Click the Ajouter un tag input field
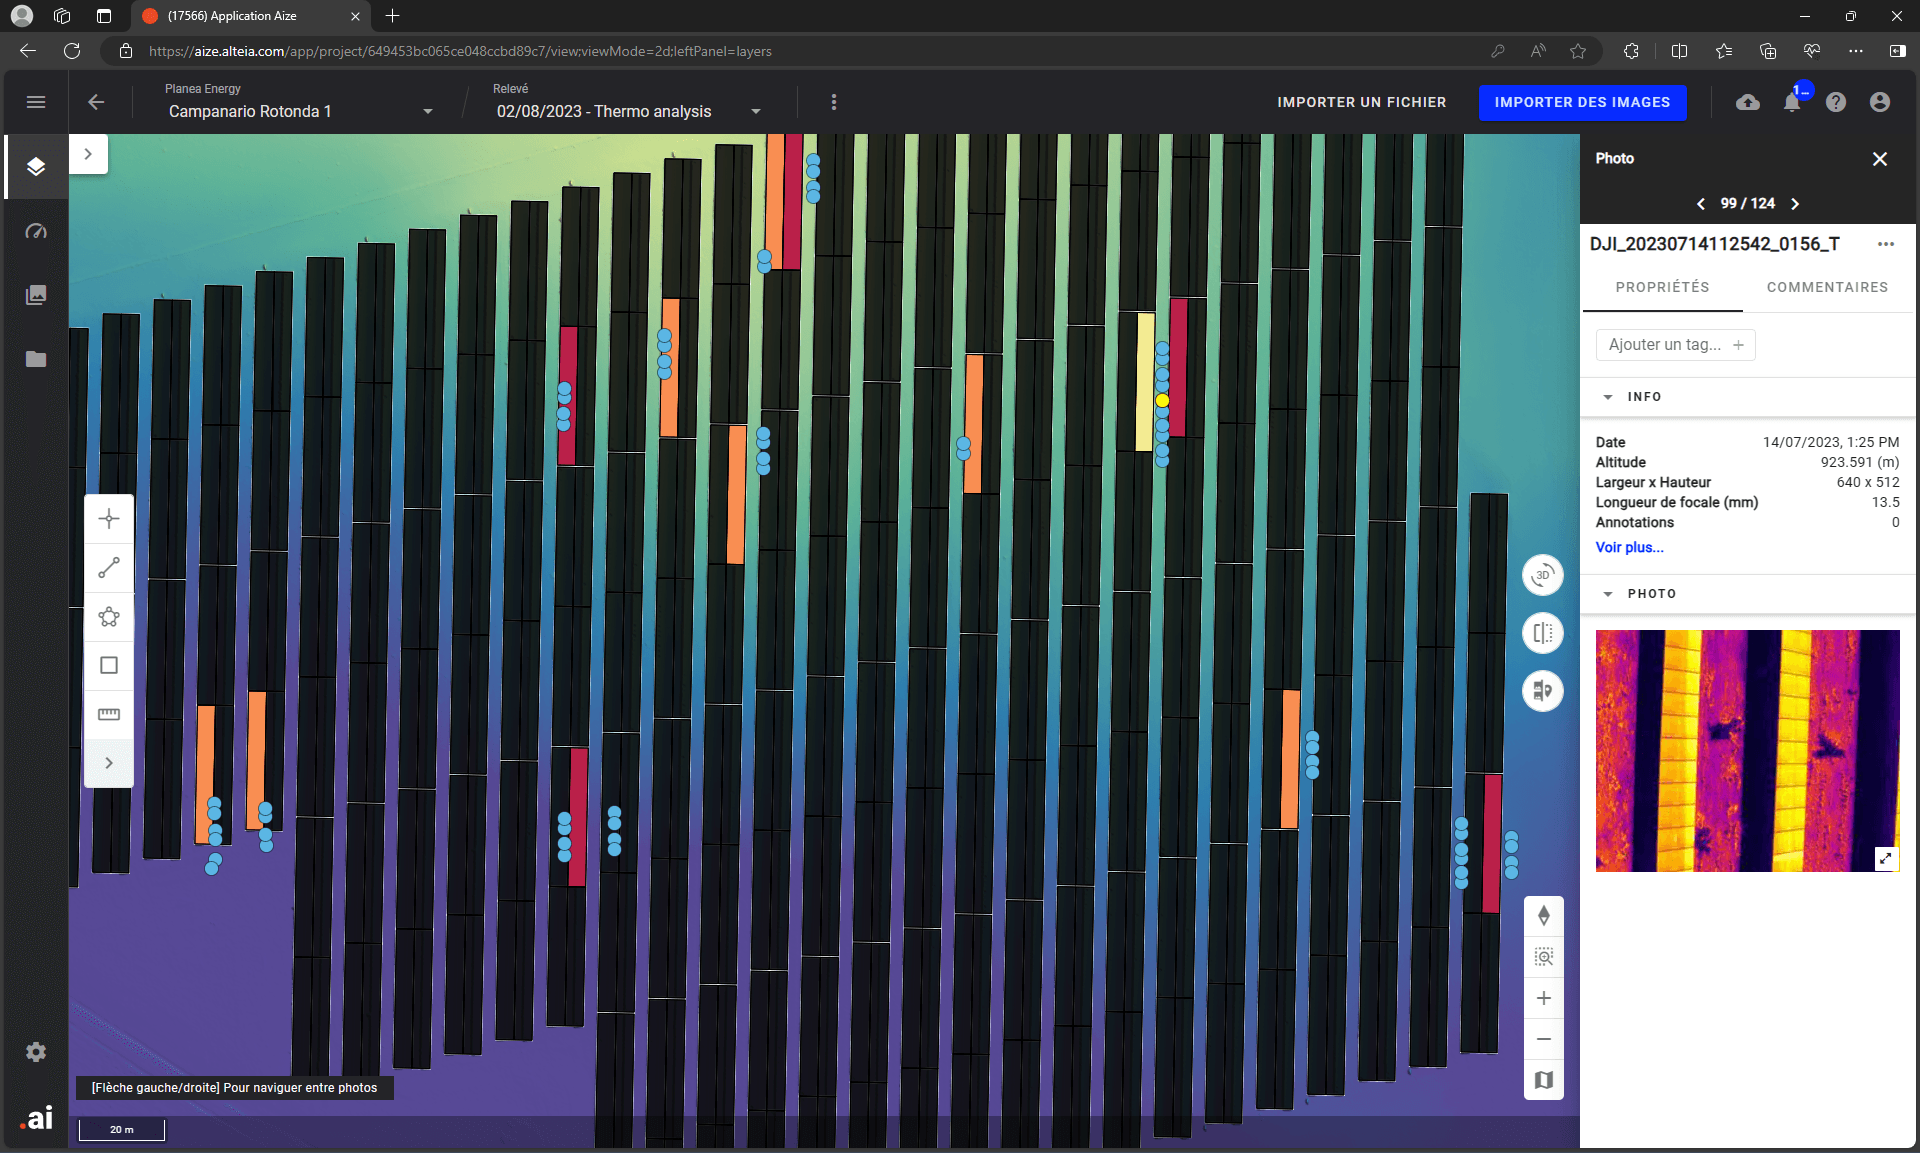 click(x=1665, y=344)
